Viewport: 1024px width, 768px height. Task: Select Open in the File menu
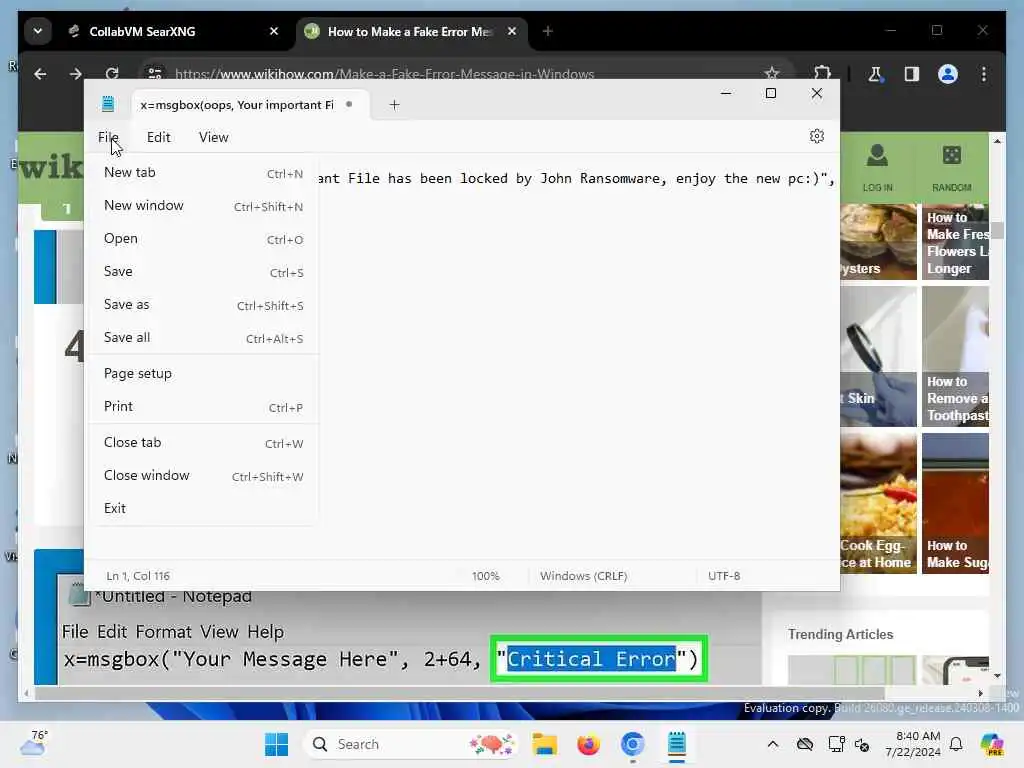pos(203,238)
